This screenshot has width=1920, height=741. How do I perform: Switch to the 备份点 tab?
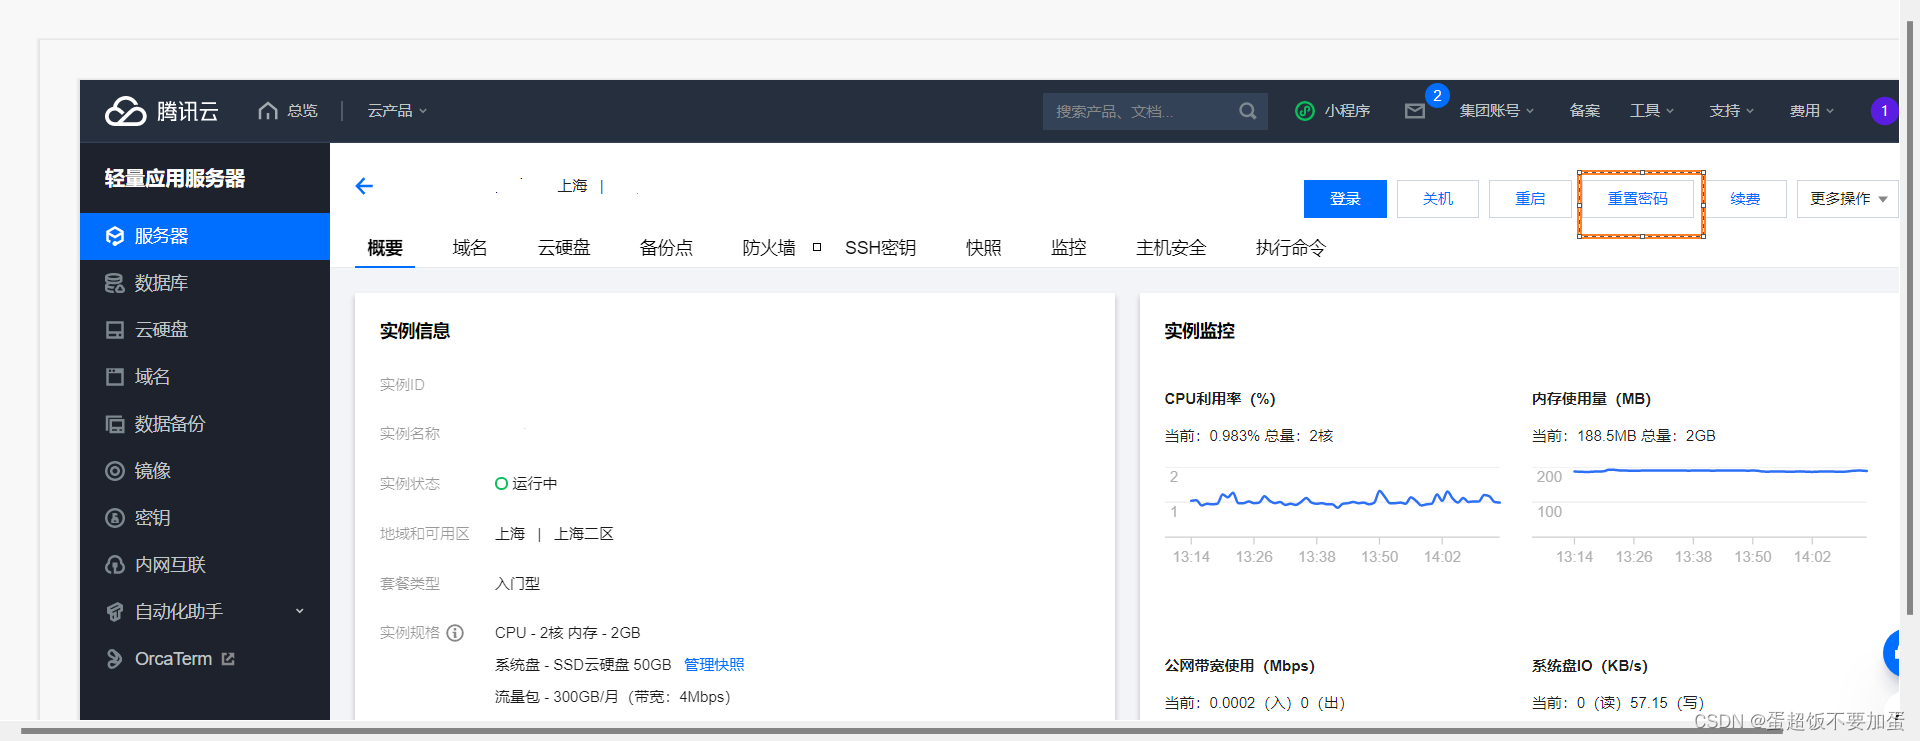click(x=666, y=248)
